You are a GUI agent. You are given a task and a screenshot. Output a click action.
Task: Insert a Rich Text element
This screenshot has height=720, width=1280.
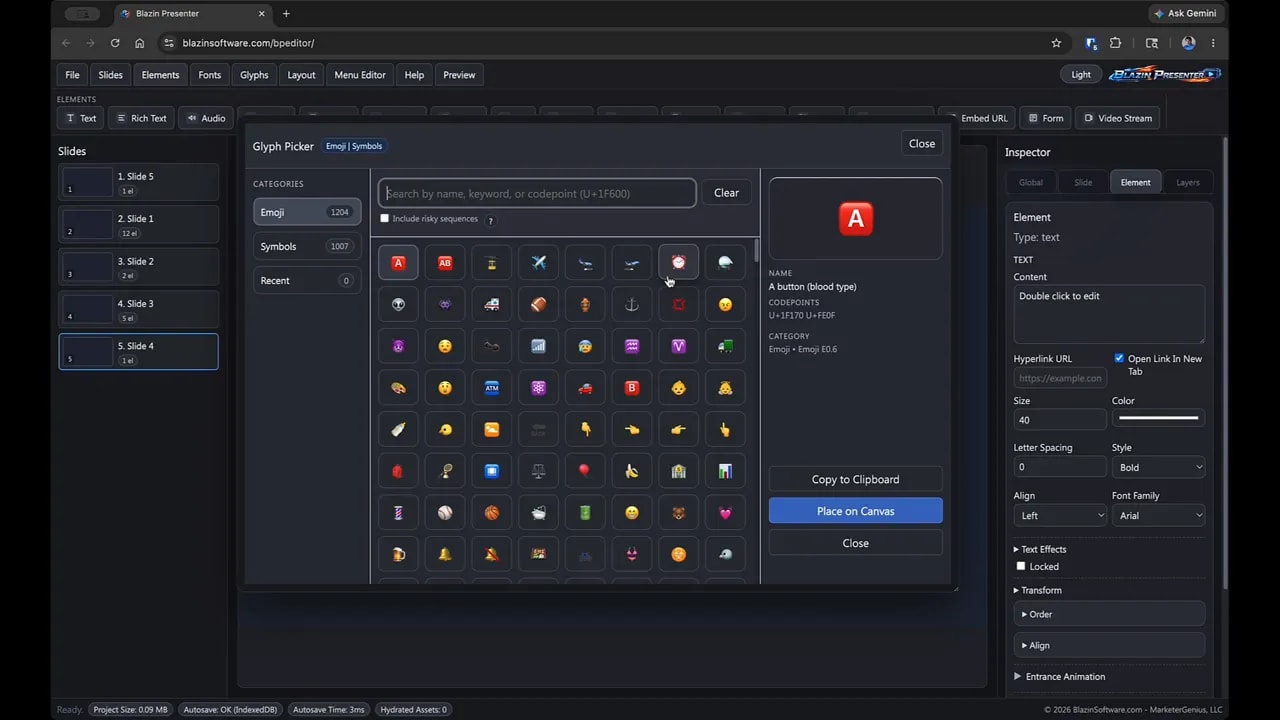click(x=141, y=118)
